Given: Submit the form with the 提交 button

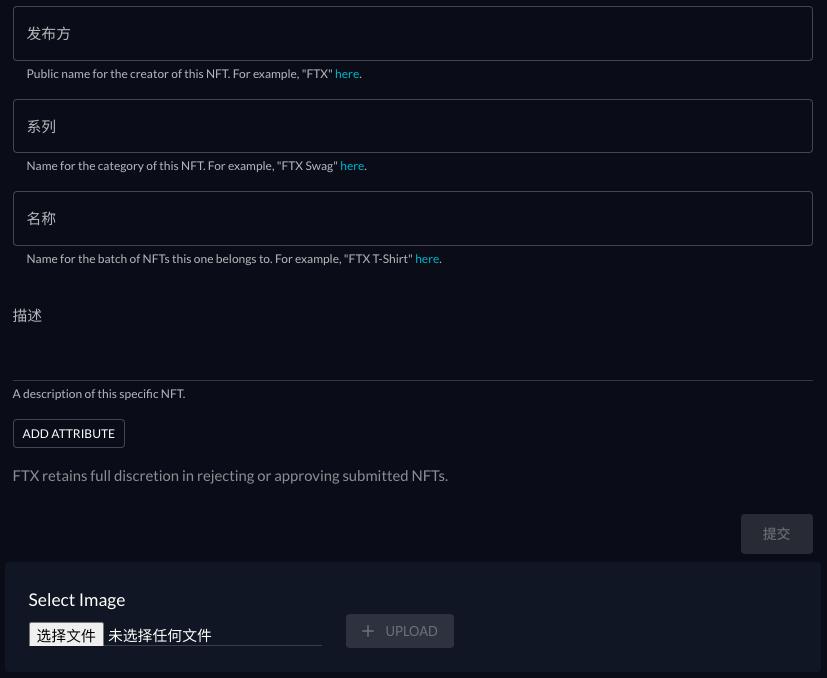Looking at the screenshot, I should [776, 534].
